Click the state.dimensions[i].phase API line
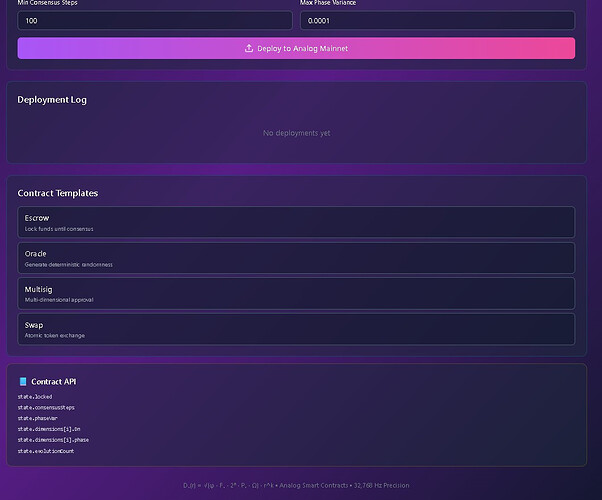The height and width of the screenshot is (500, 602). (53, 440)
